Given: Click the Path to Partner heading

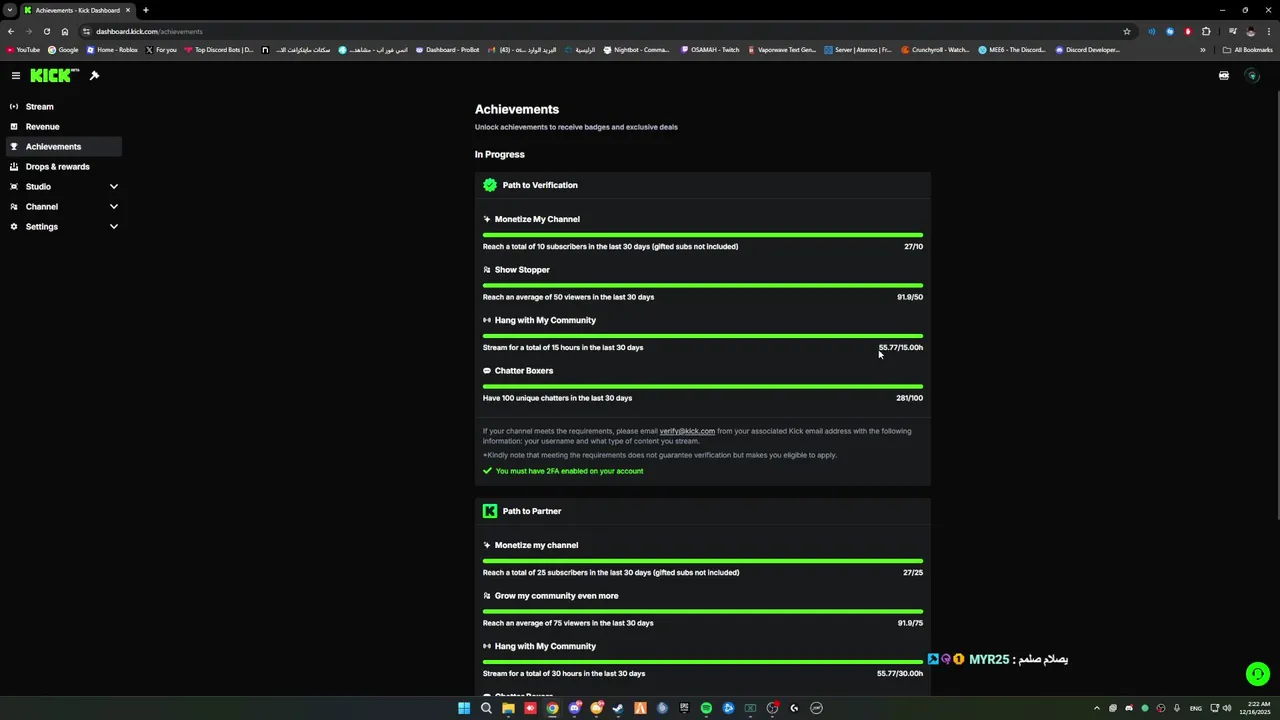Looking at the screenshot, I should tap(532, 511).
